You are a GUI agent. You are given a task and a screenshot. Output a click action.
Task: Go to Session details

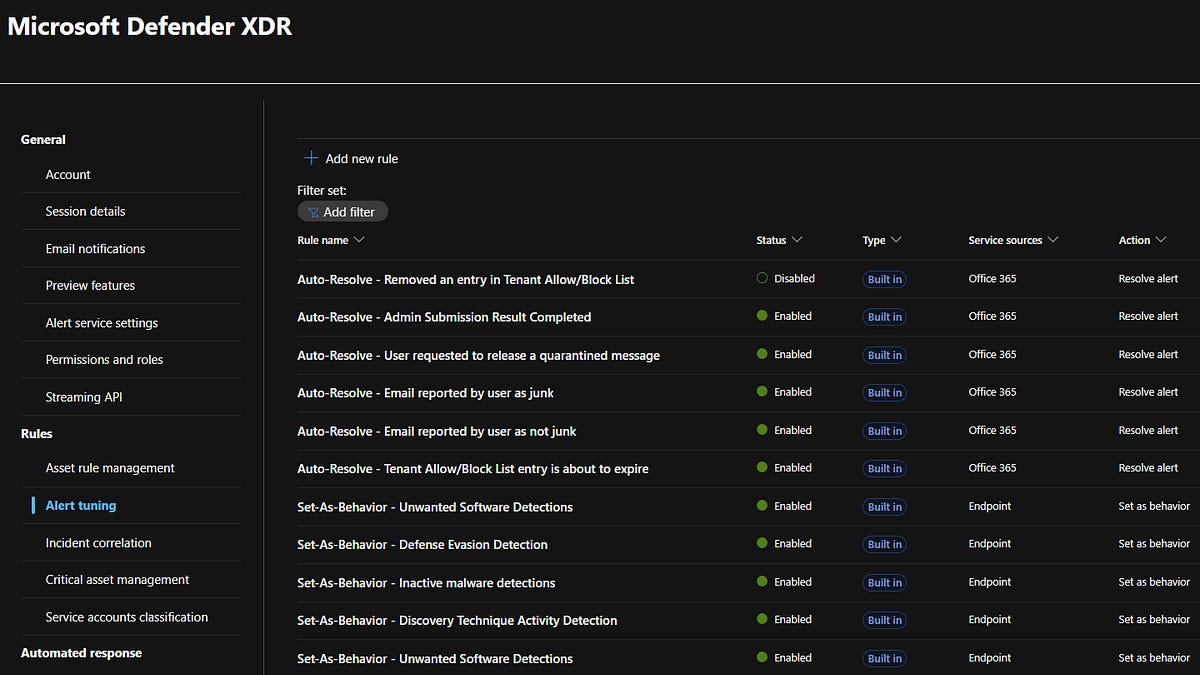click(85, 212)
